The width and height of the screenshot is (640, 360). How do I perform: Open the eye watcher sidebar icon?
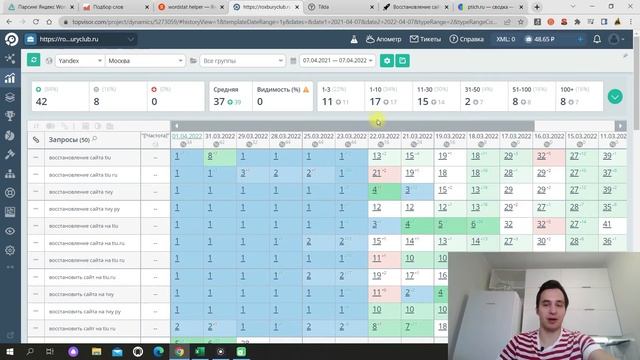click(10, 231)
